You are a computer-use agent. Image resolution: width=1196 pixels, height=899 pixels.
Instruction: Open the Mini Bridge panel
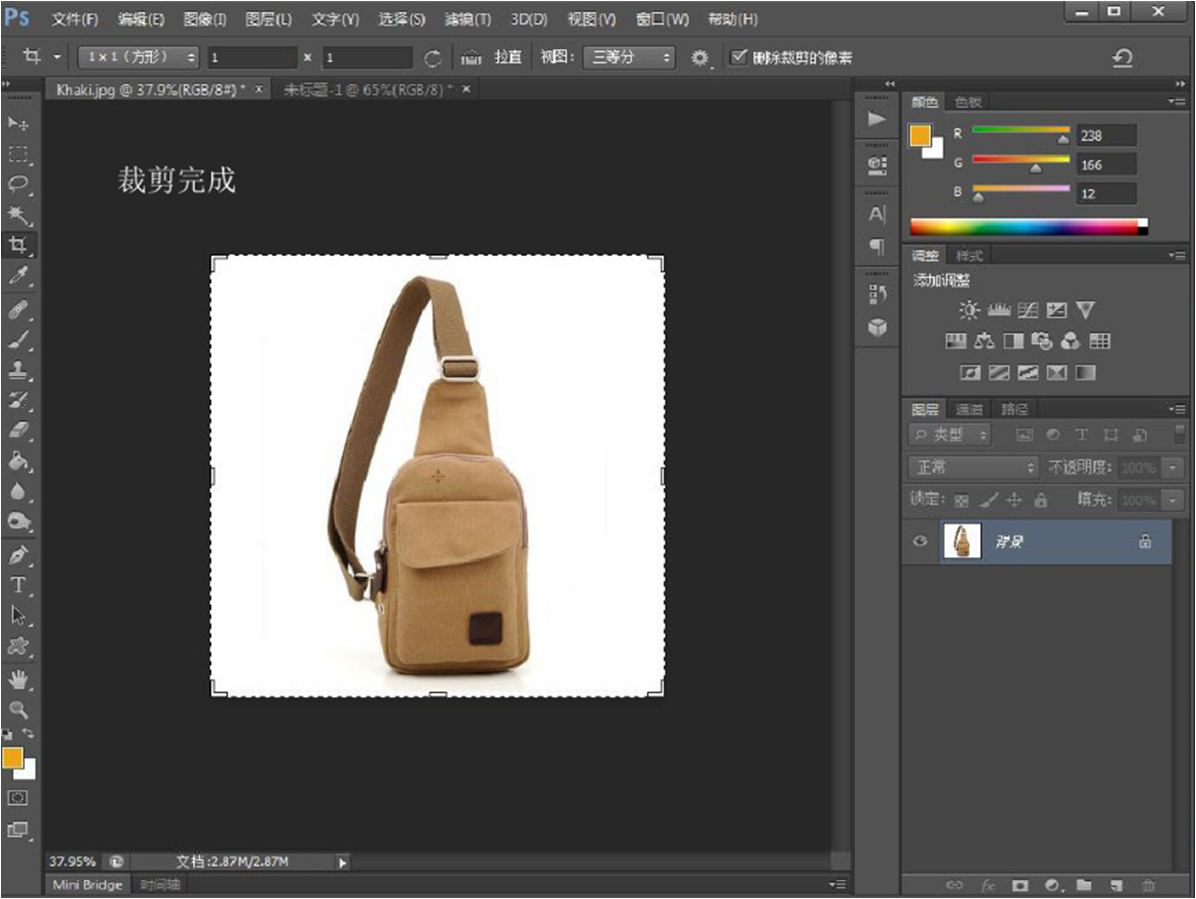click(x=87, y=885)
